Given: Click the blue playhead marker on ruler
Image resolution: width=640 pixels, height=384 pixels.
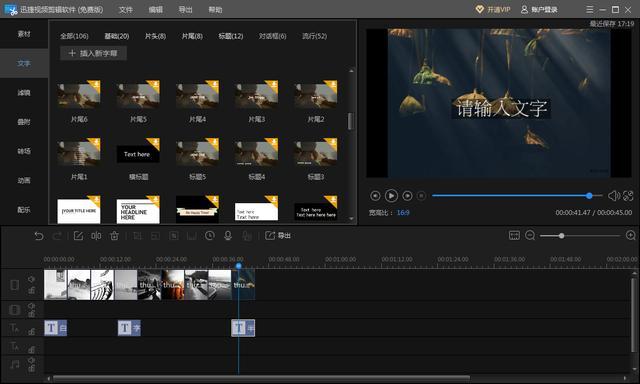Looking at the screenshot, I should point(238,266).
